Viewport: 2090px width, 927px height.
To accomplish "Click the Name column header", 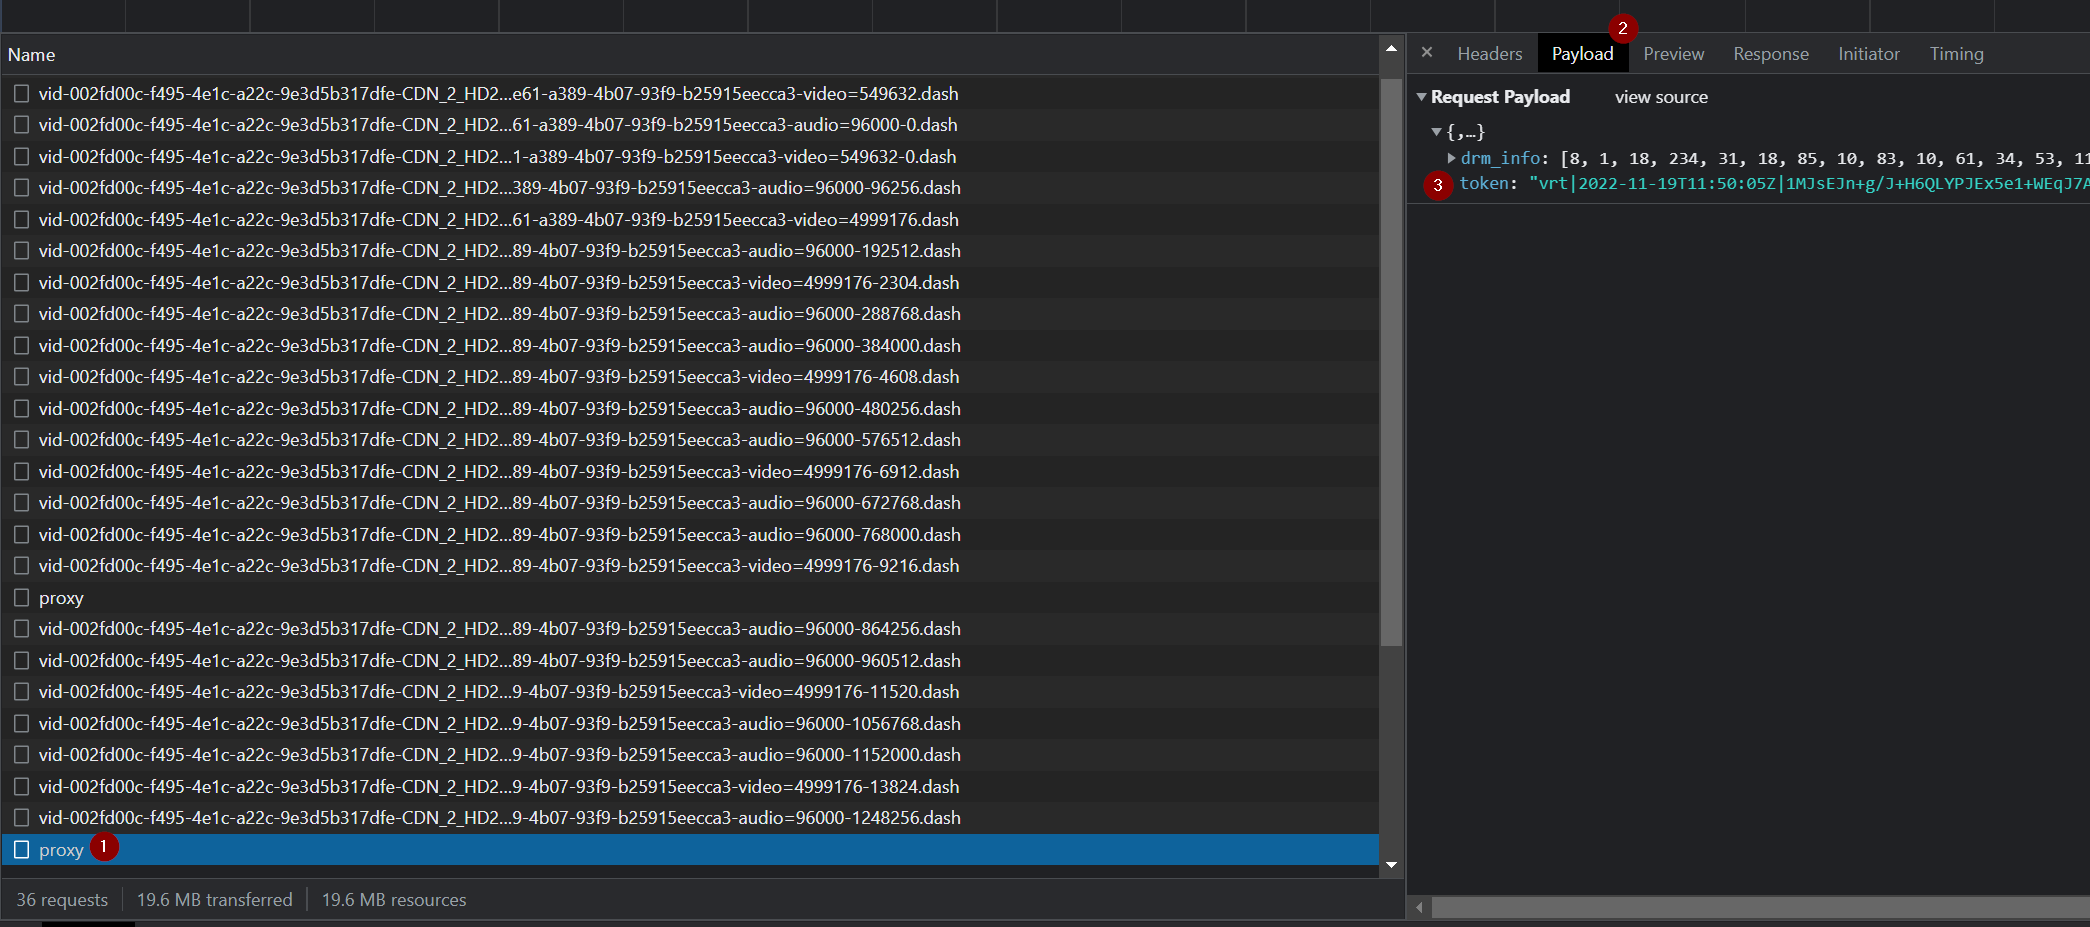I will pos(690,55).
